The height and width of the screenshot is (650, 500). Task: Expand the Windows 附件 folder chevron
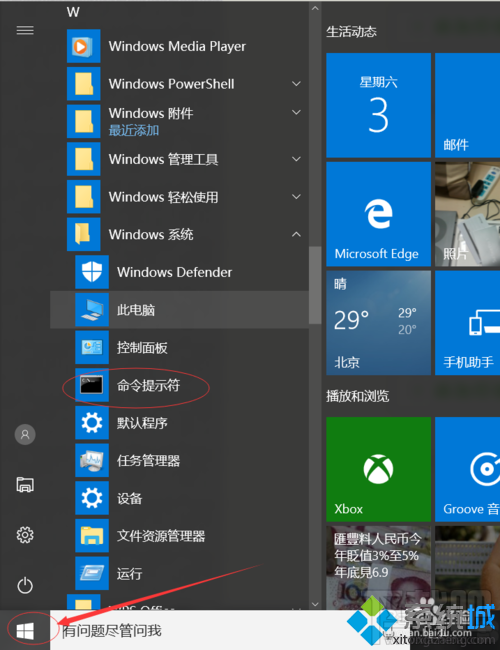click(296, 112)
